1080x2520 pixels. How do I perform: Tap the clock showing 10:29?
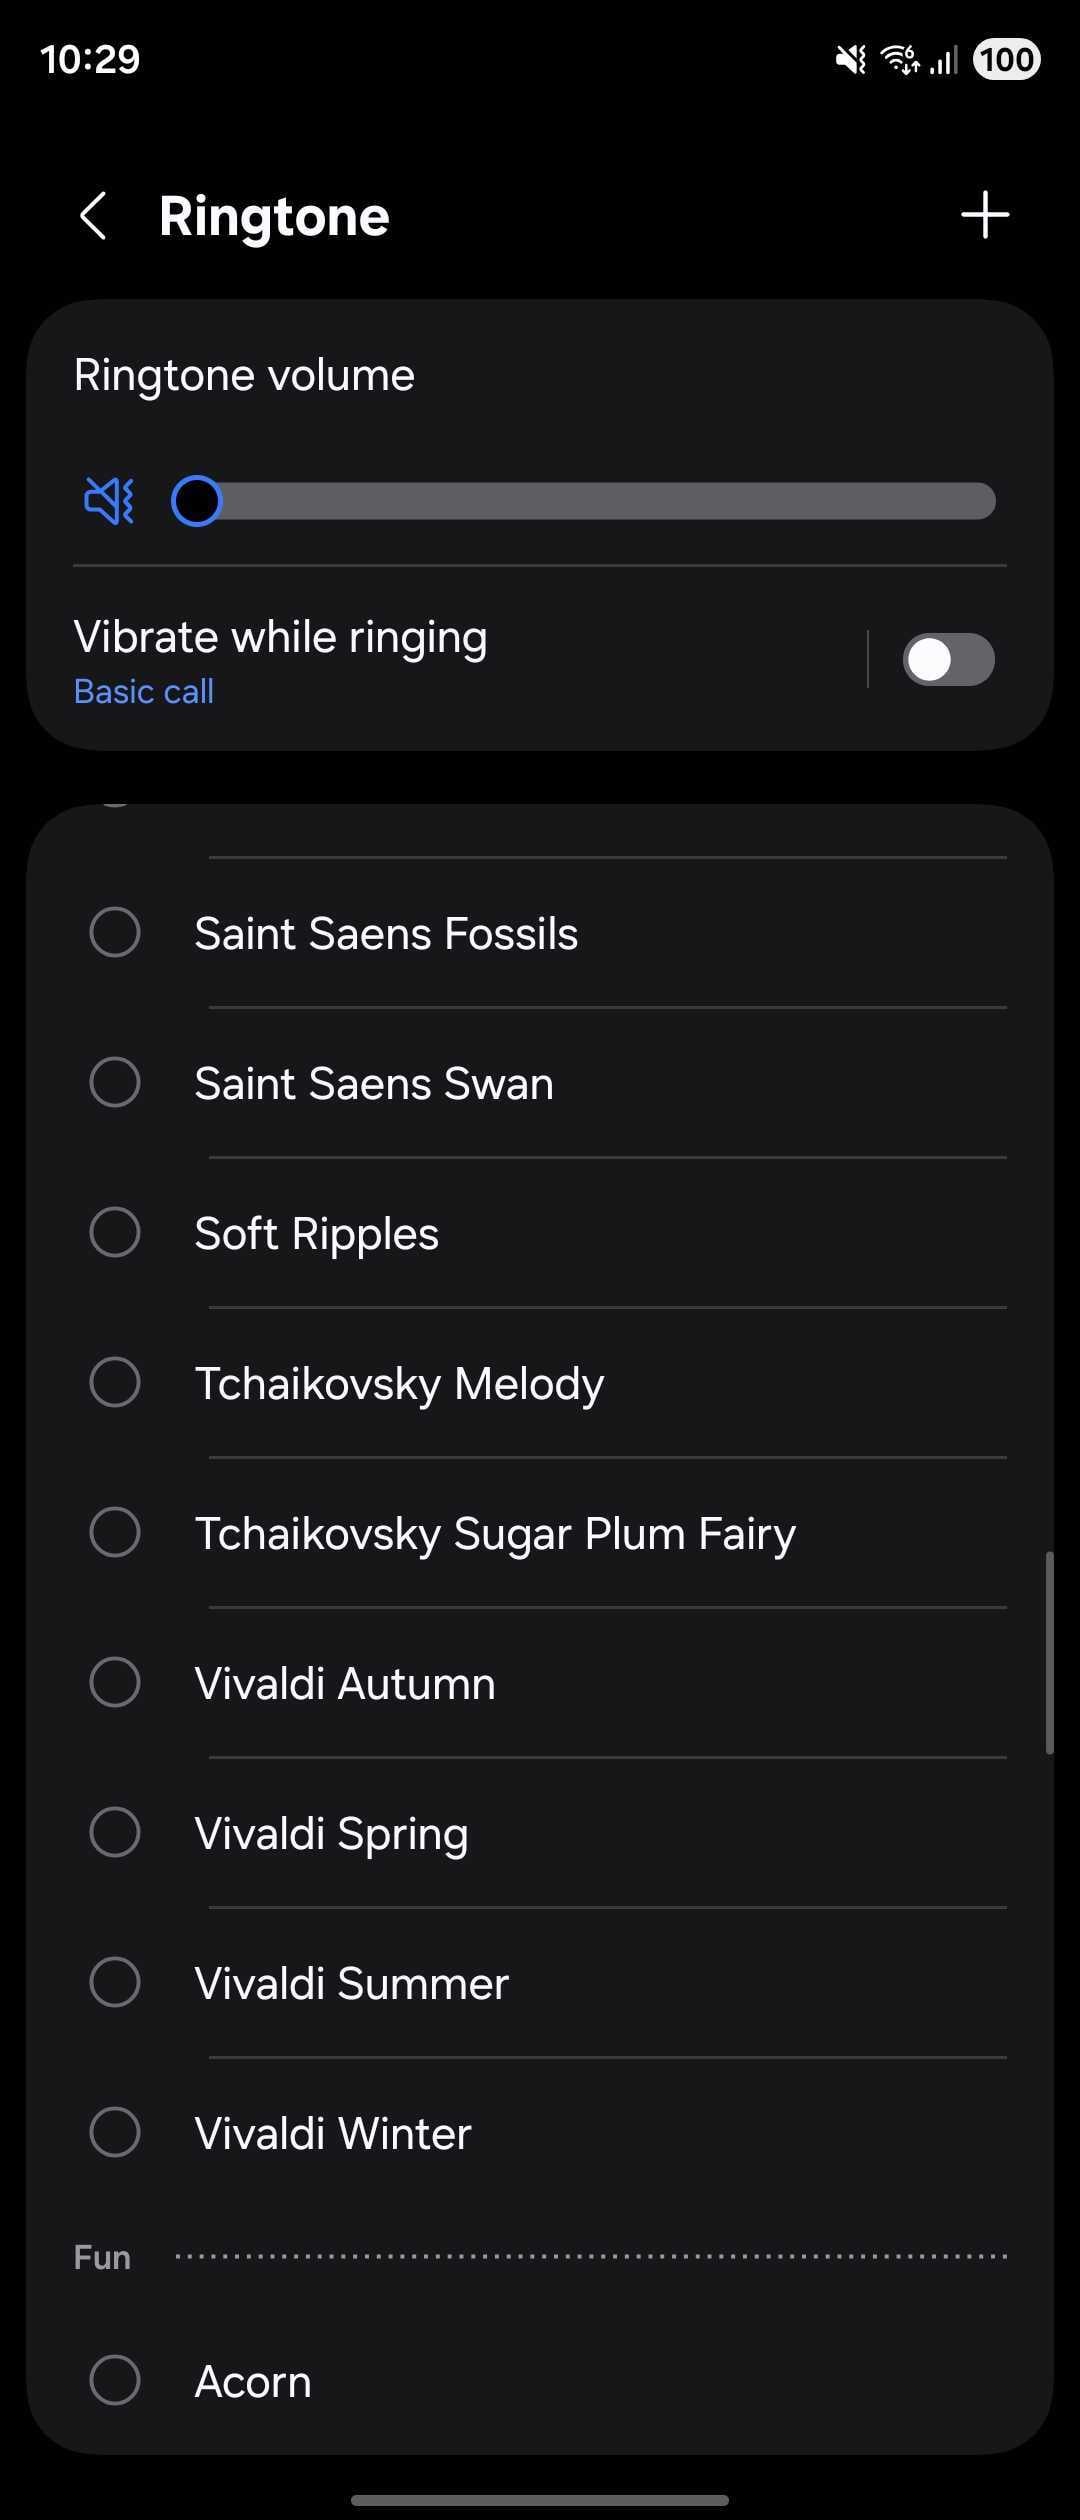(90, 60)
